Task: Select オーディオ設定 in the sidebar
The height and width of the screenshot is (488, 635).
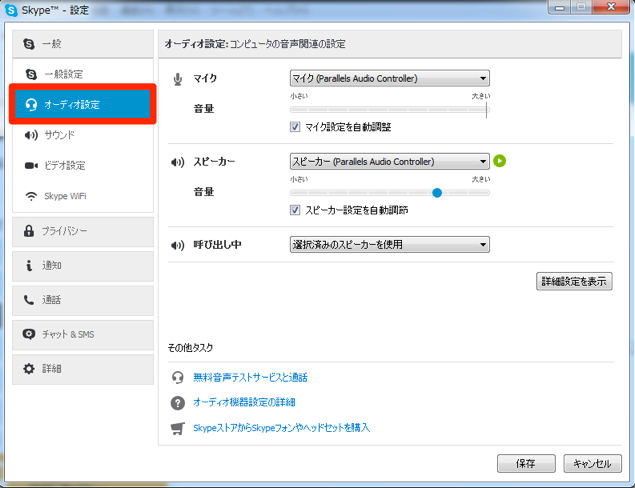Action: [83, 104]
